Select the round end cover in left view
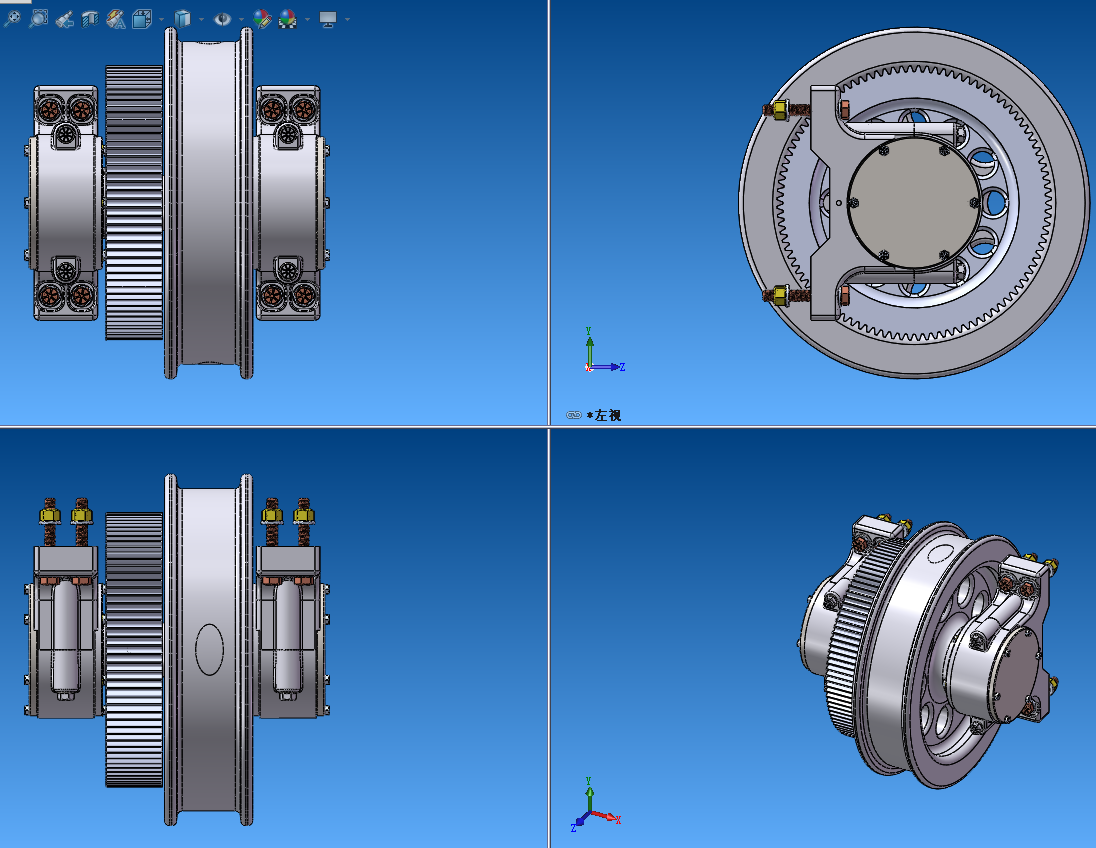This screenshot has width=1096, height=848. pyautogui.click(x=914, y=203)
